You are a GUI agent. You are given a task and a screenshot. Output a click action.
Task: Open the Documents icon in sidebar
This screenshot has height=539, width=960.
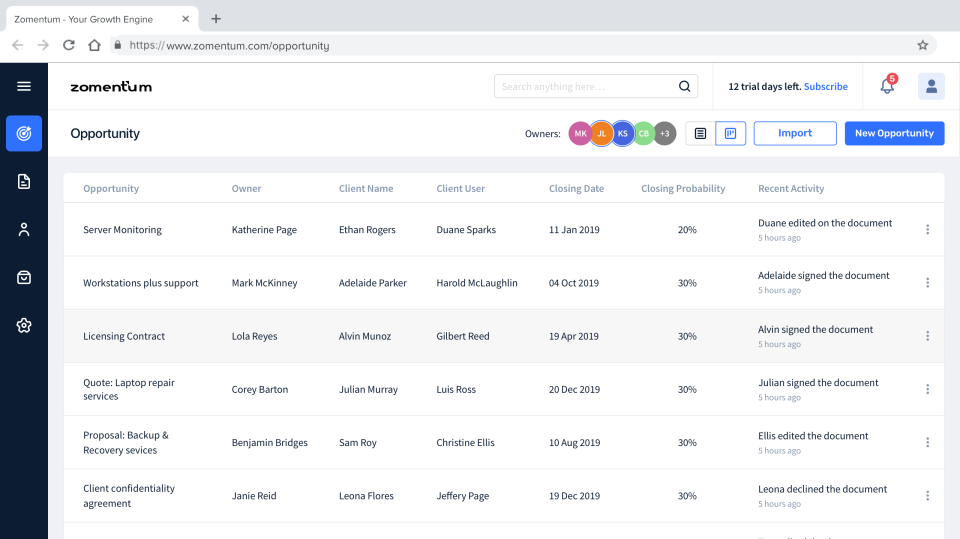(24, 181)
